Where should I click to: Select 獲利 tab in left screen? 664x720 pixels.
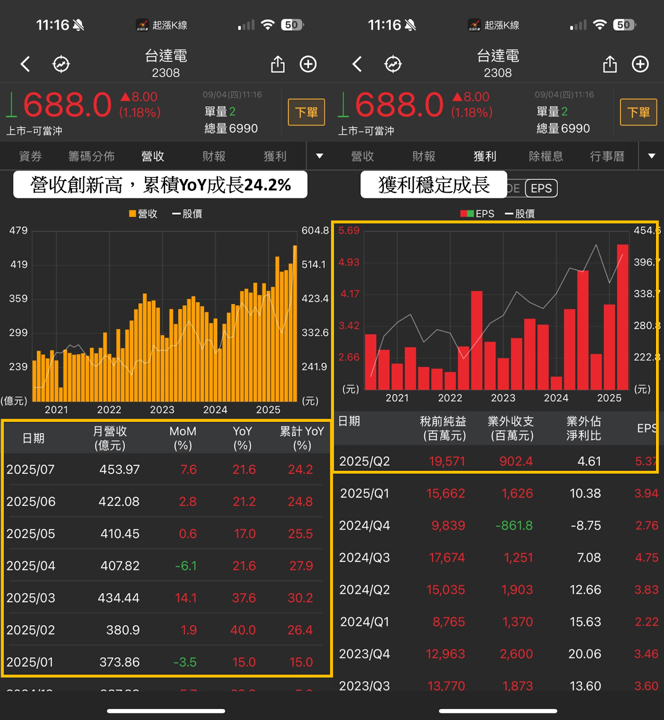(x=275, y=157)
